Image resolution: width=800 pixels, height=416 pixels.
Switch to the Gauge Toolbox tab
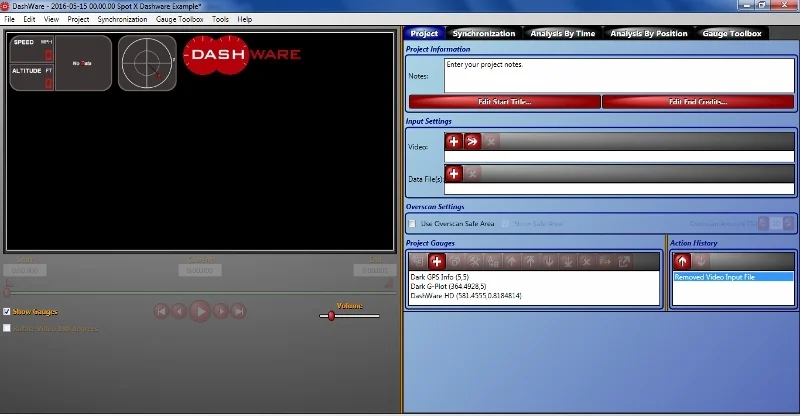(732, 33)
